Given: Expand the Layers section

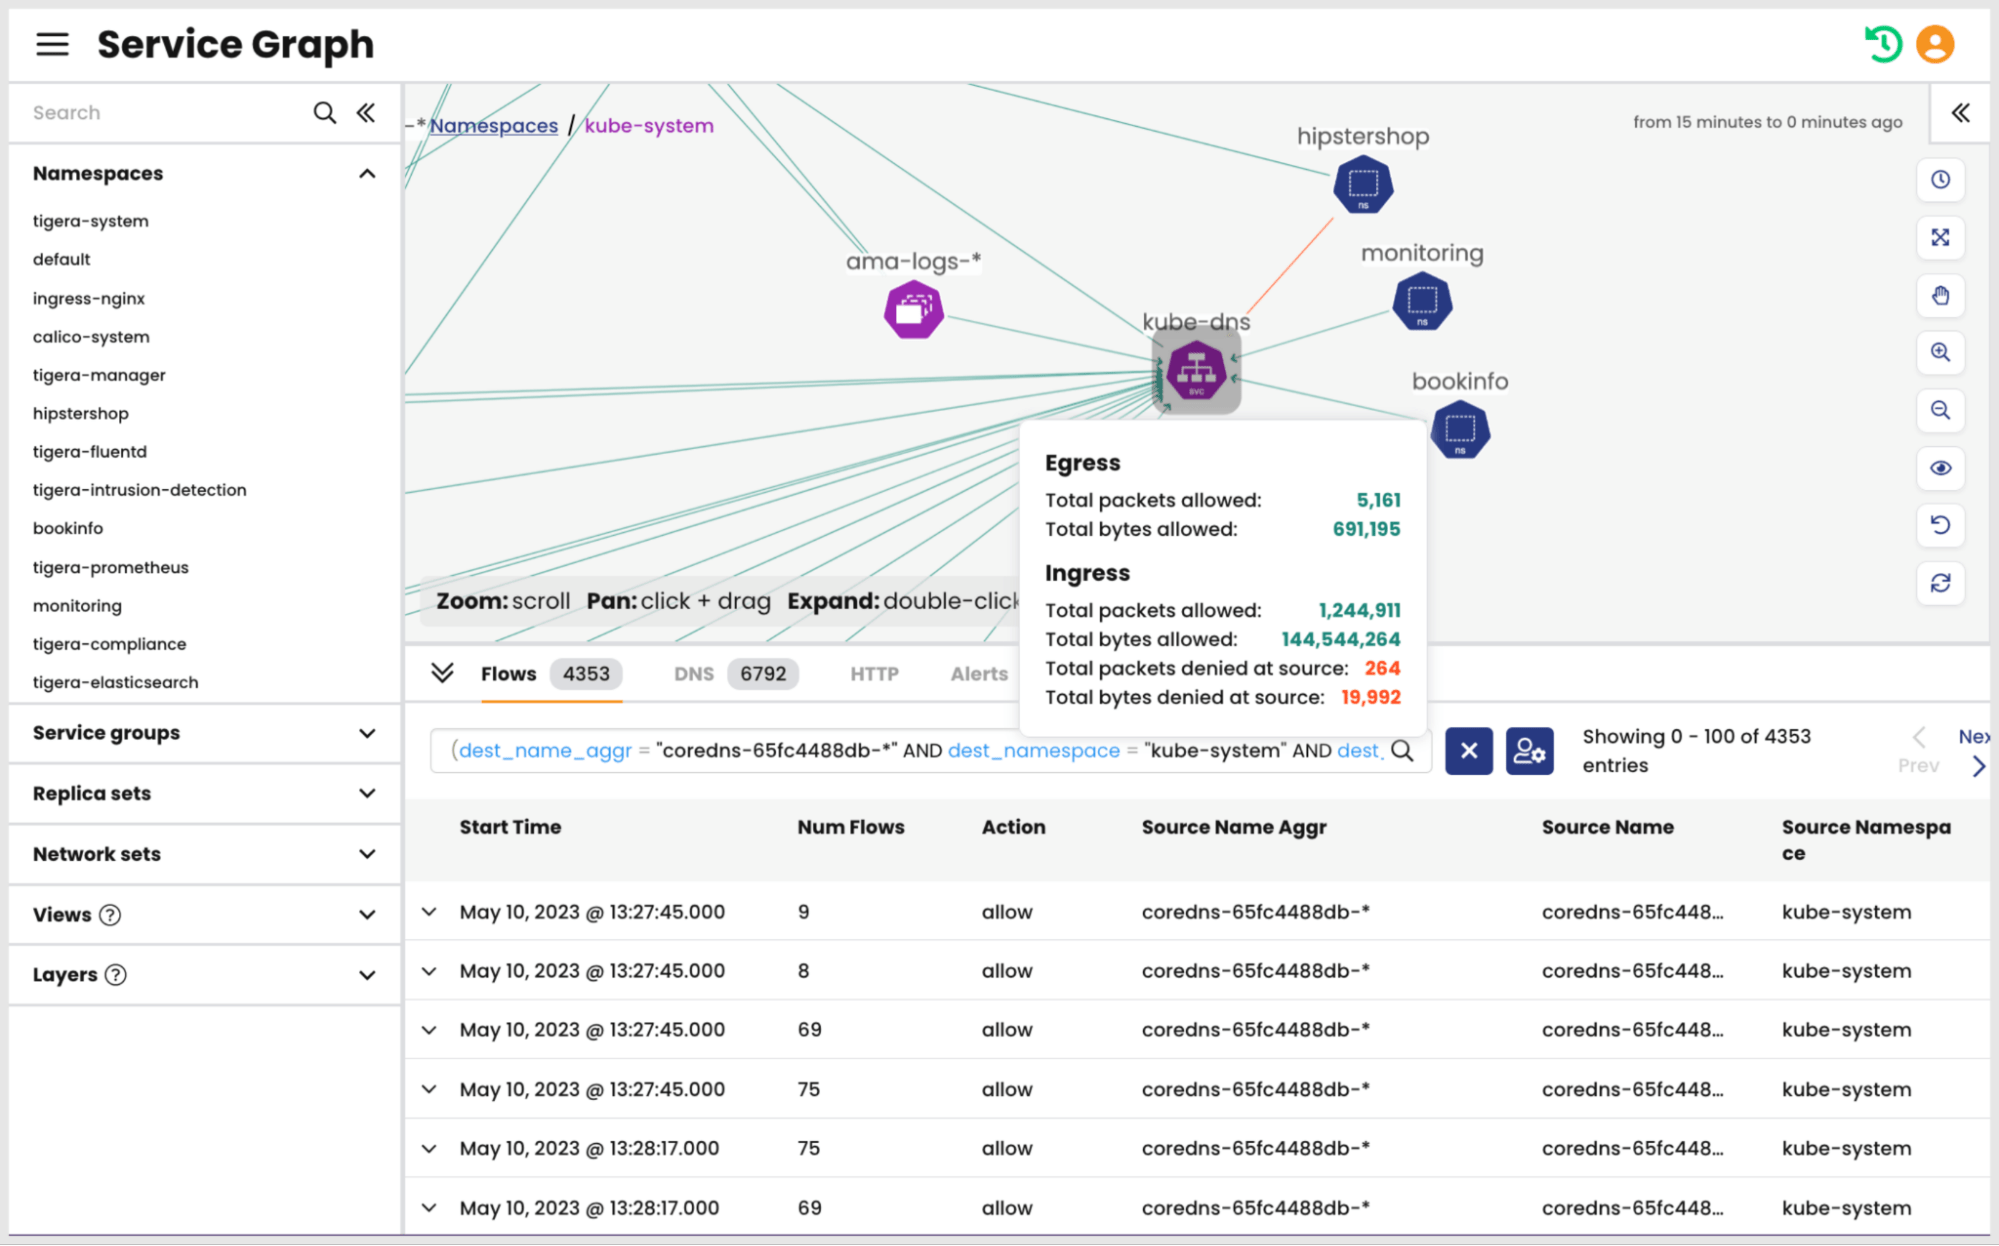Looking at the screenshot, I should 367,975.
